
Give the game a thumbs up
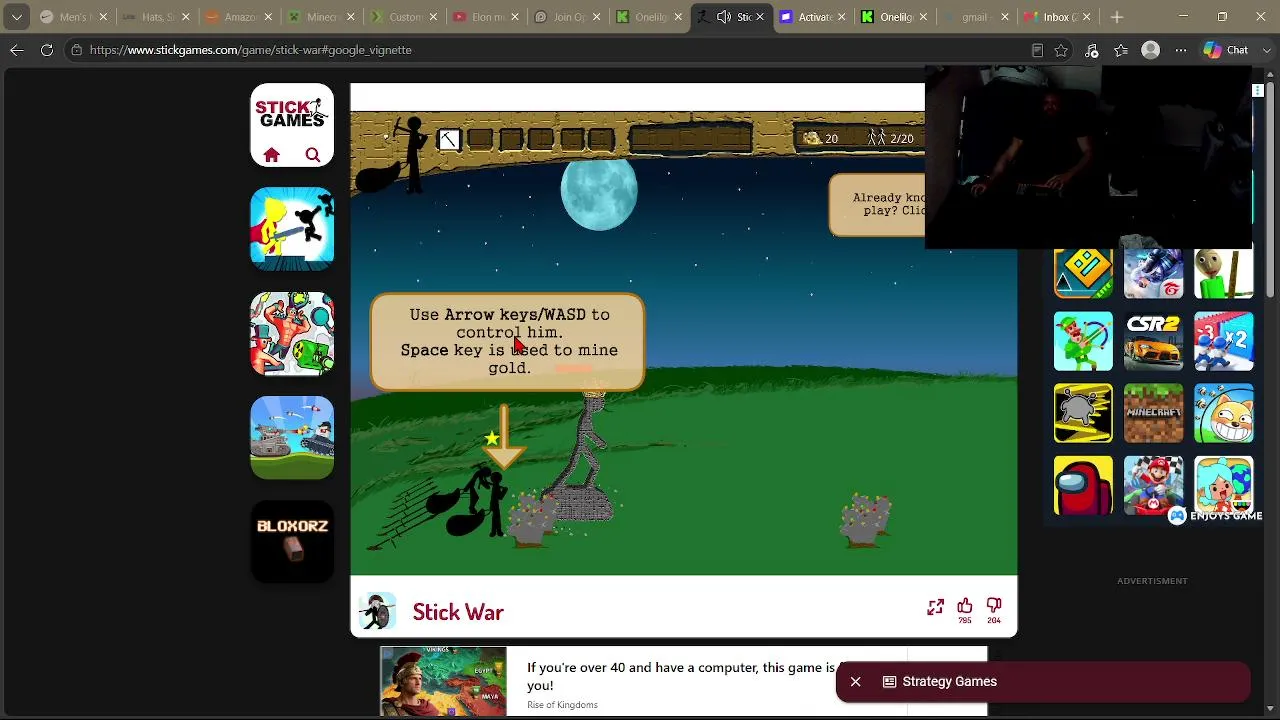click(x=965, y=606)
